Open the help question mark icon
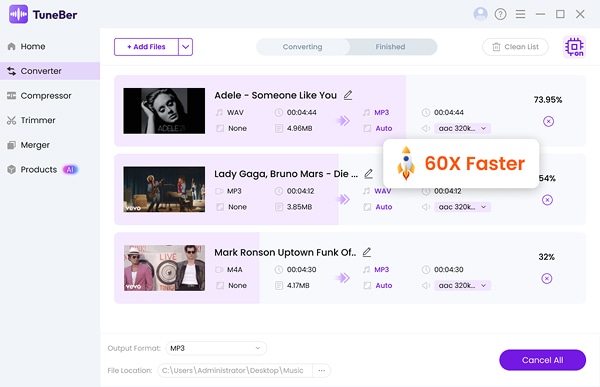Image resolution: width=600 pixels, height=387 pixels. click(x=500, y=14)
